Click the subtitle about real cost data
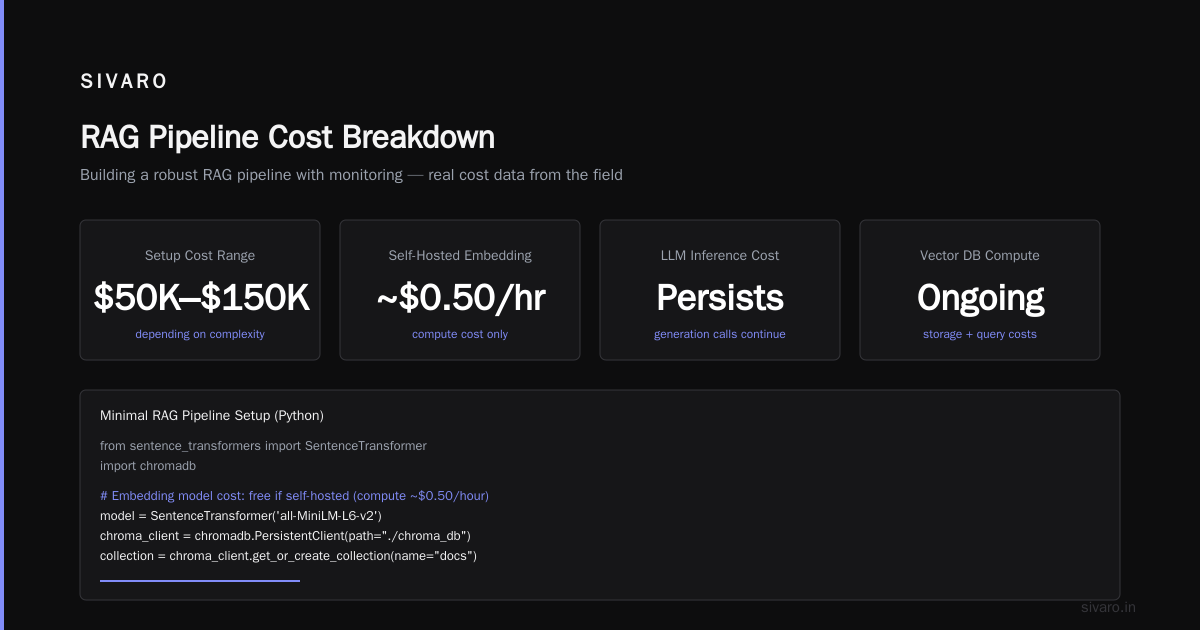The width and height of the screenshot is (1200, 630). coord(351,175)
